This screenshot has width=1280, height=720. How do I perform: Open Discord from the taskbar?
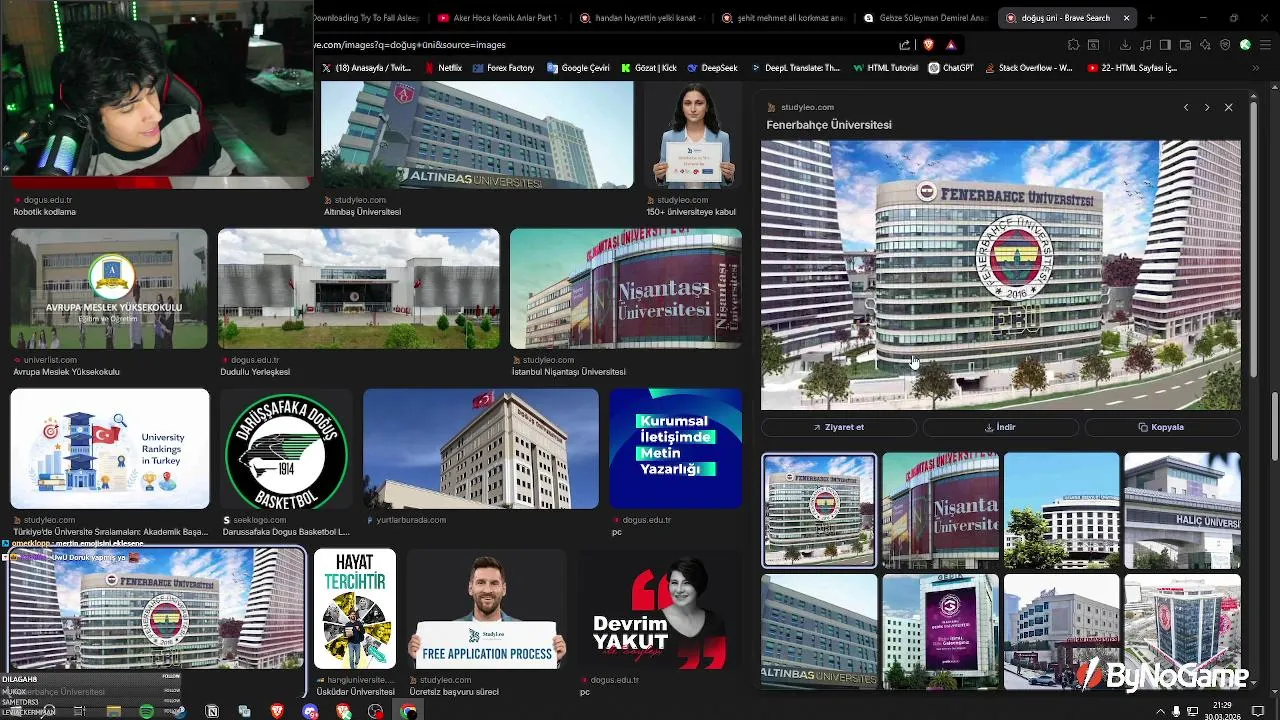pos(310,711)
